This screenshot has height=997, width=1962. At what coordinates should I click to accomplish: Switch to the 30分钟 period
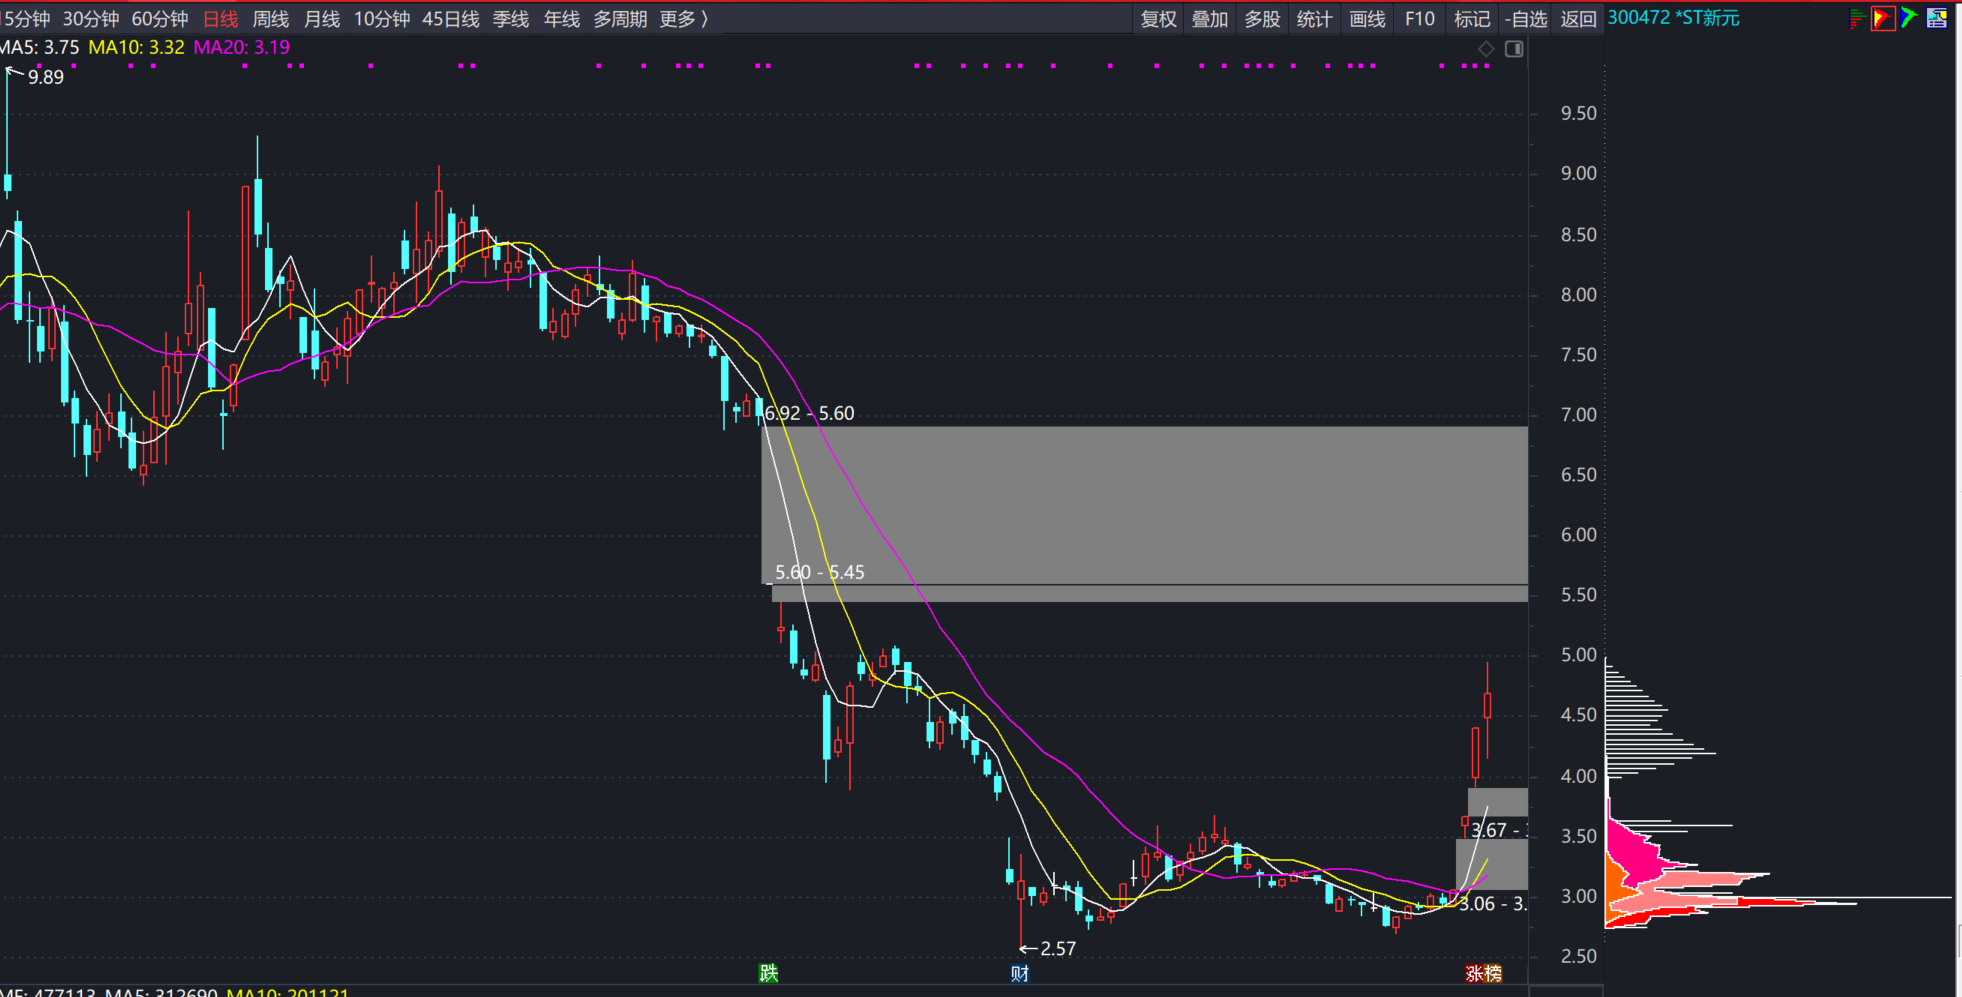point(91,19)
